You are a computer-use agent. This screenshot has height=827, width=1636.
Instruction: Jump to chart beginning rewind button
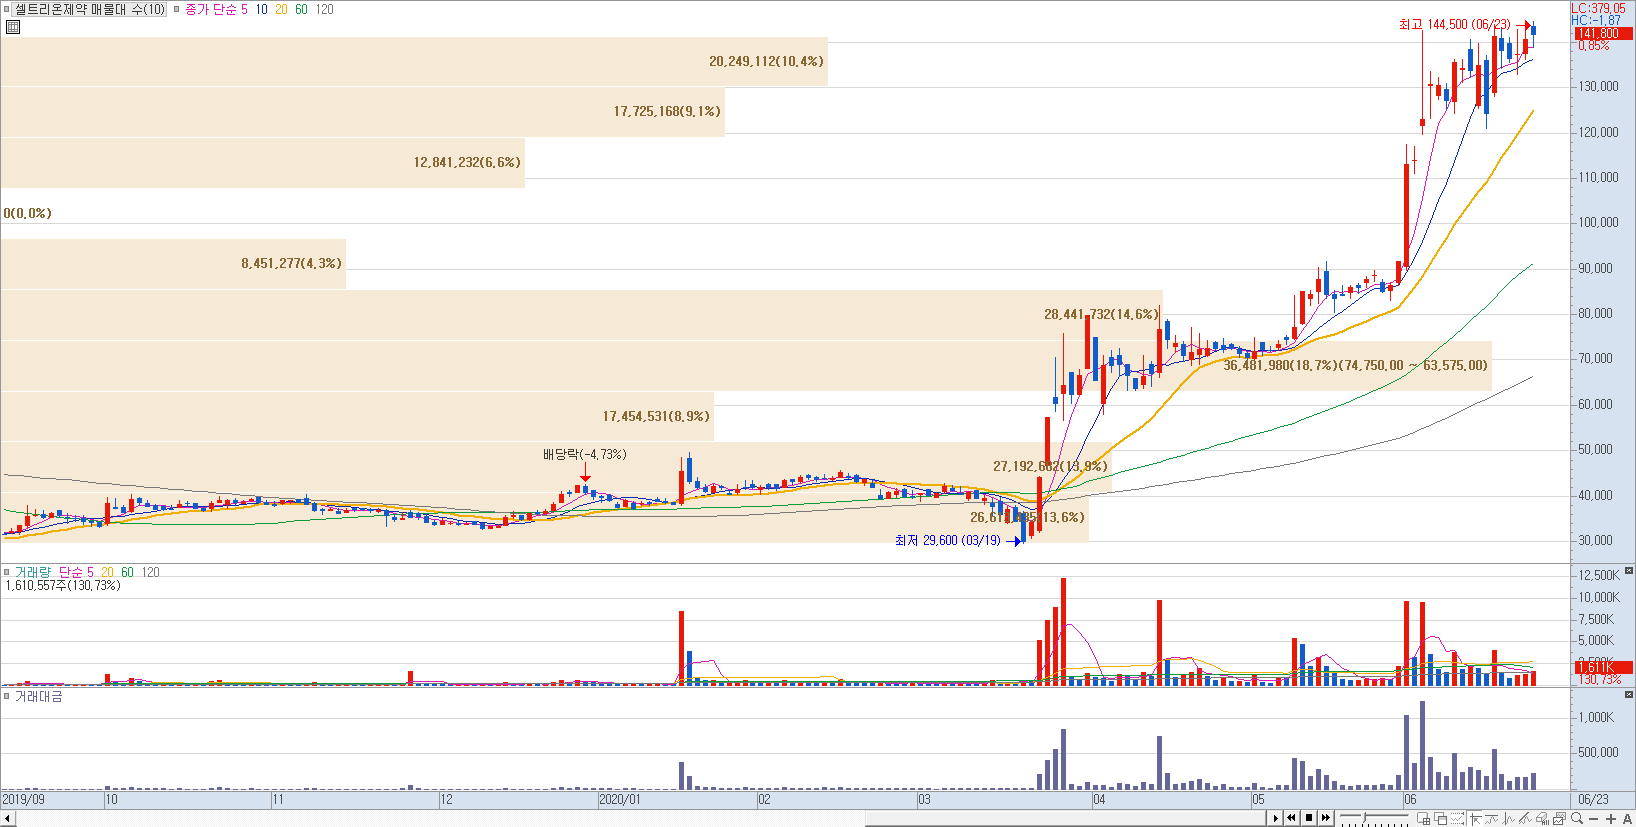point(1291,818)
